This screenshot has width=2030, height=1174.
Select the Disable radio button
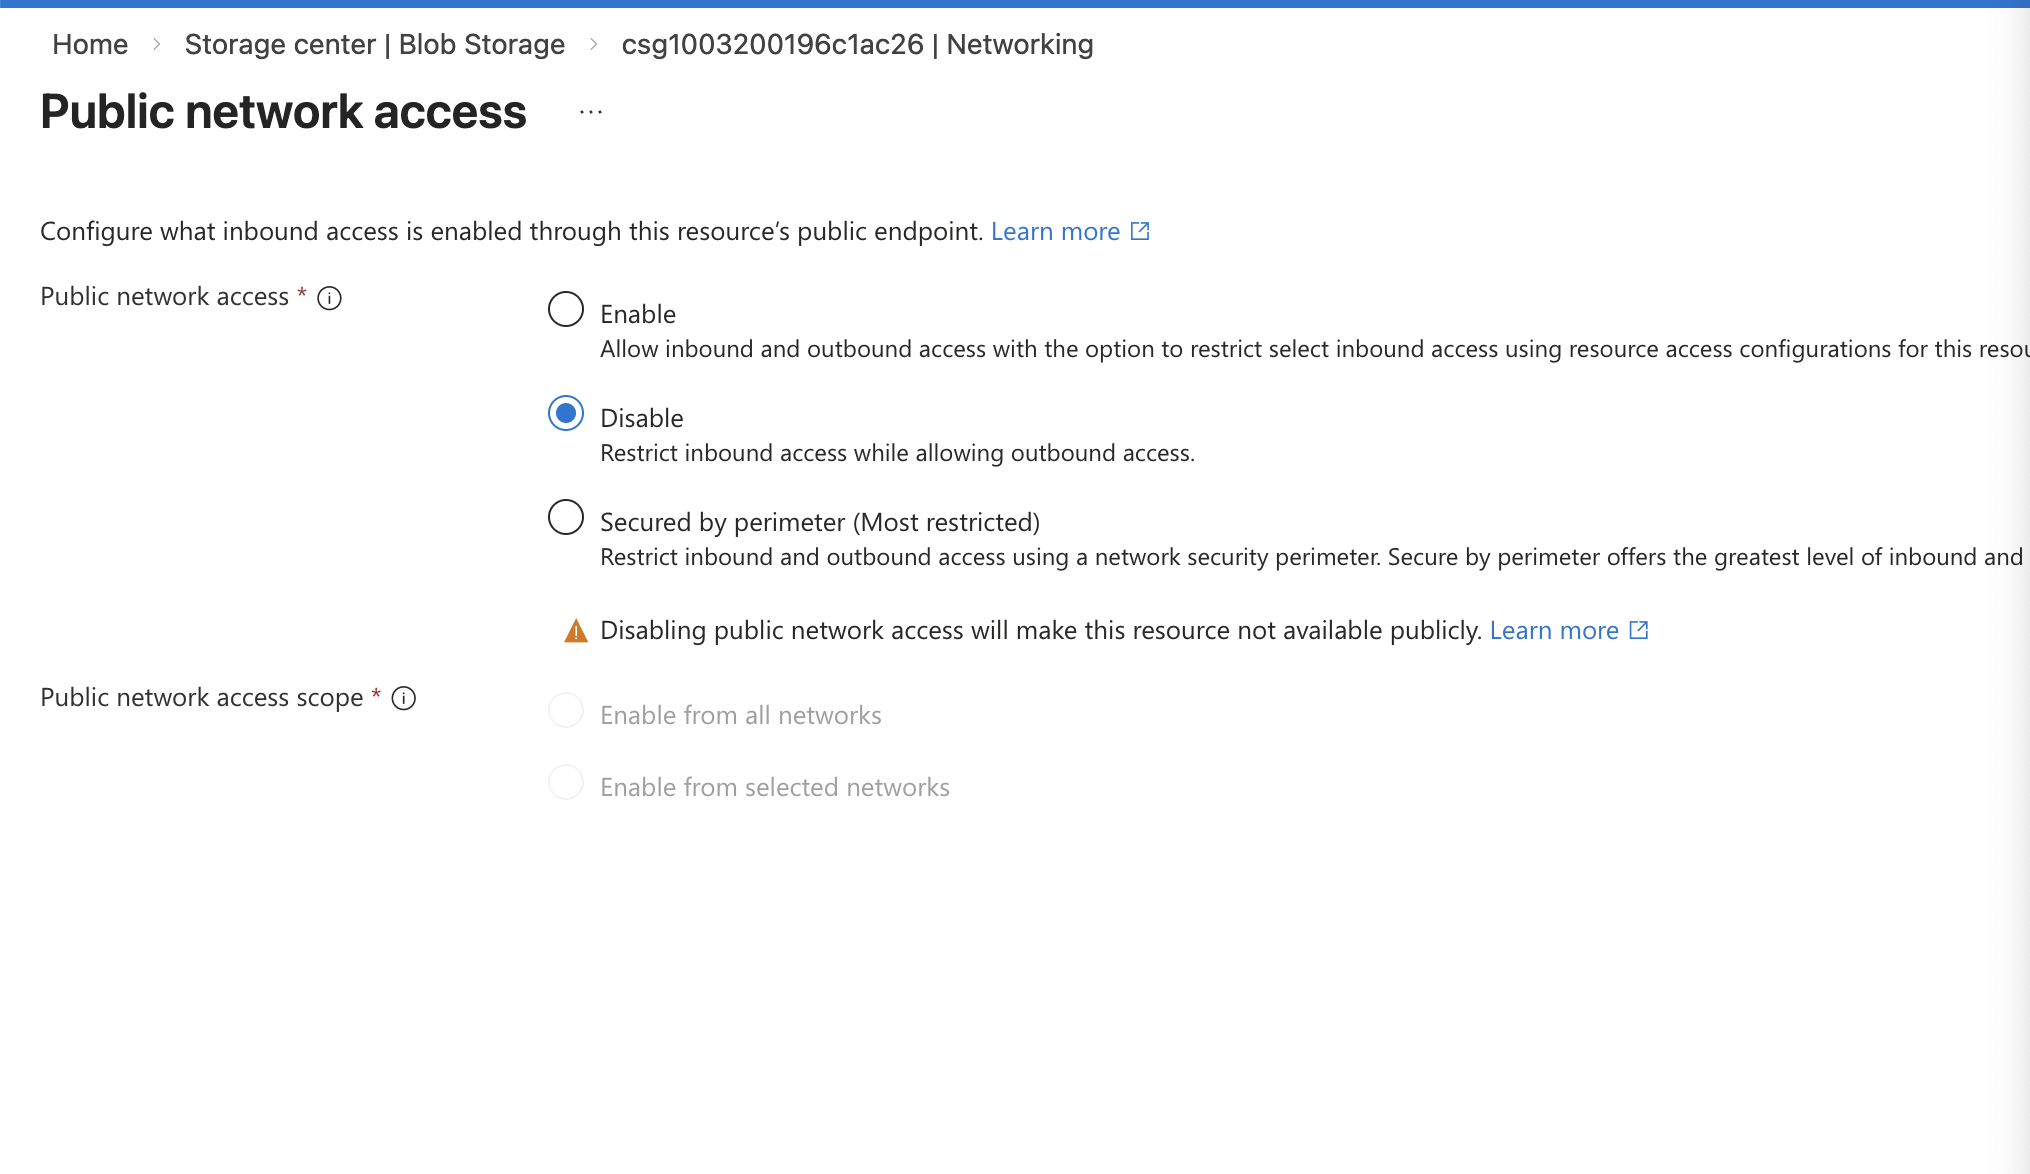(566, 413)
